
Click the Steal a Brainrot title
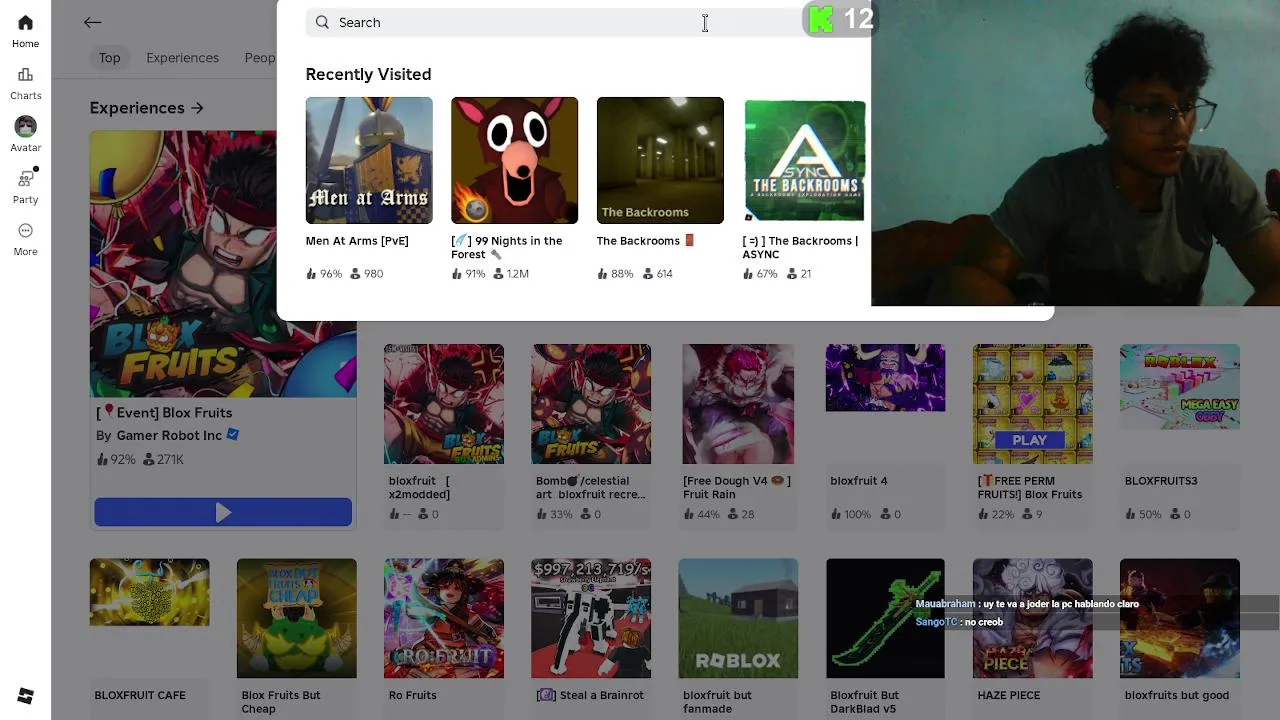click(x=591, y=695)
